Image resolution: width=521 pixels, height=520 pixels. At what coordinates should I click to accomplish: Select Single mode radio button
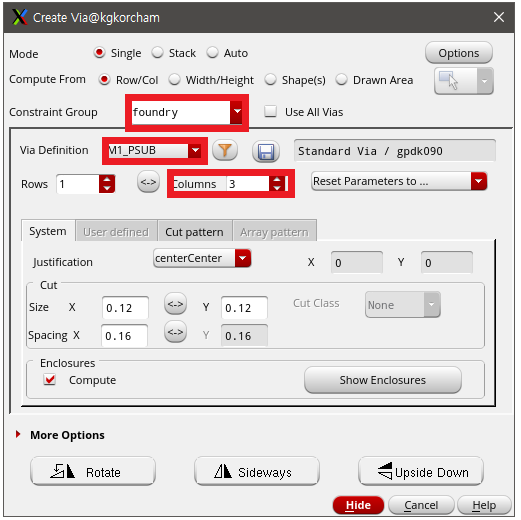pyautogui.click(x=99, y=53)
